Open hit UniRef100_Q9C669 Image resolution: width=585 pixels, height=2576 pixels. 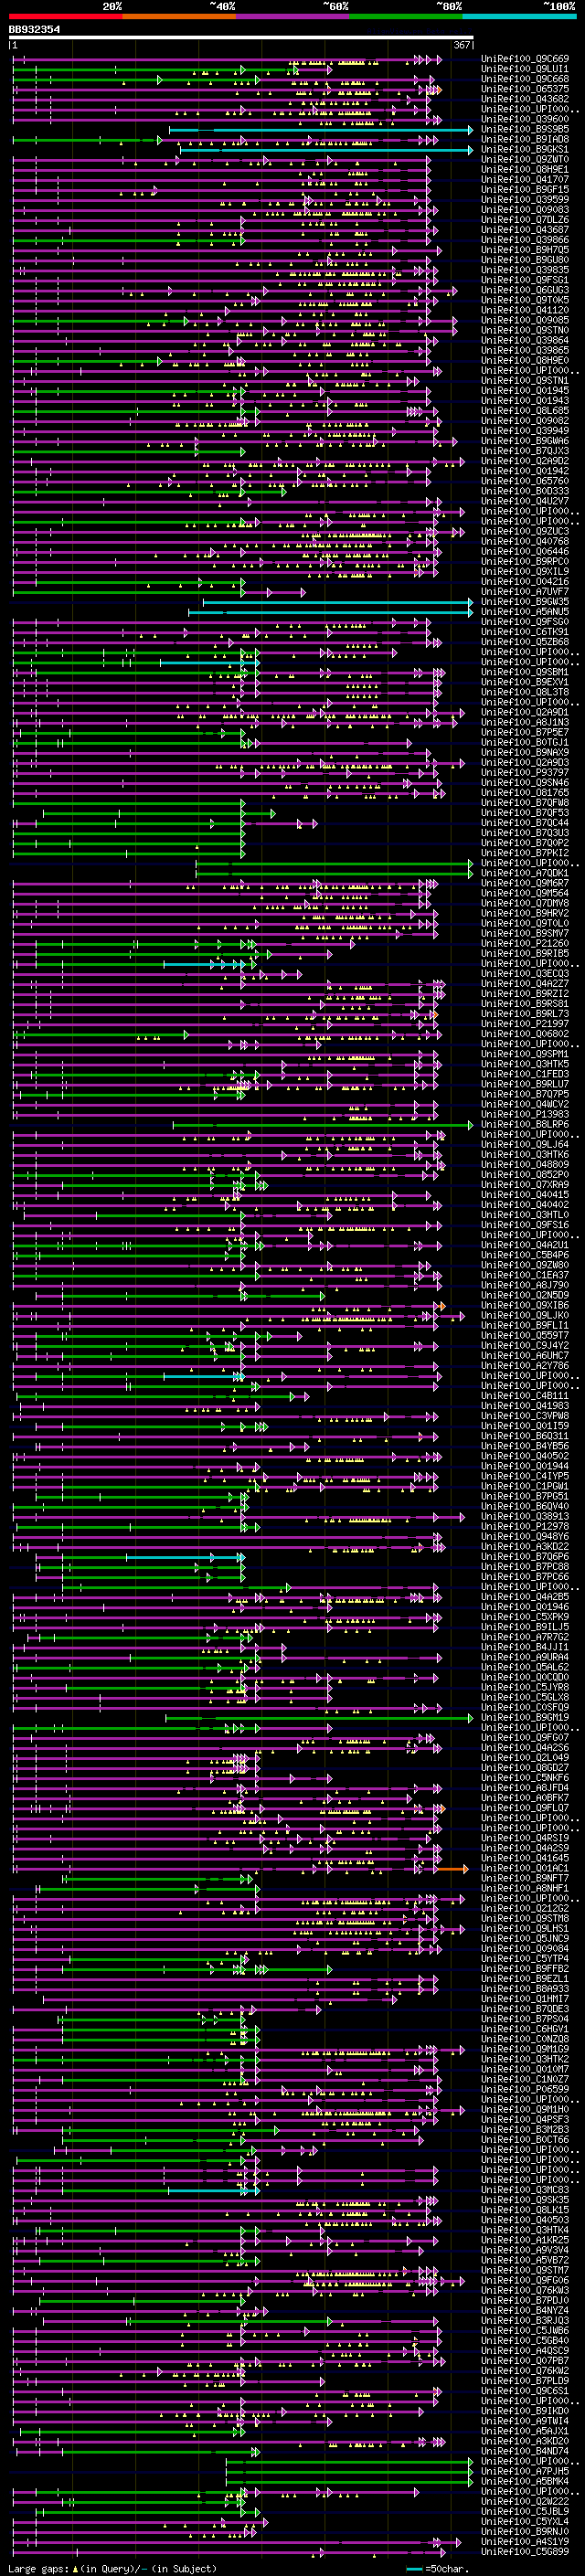[525, 59]
